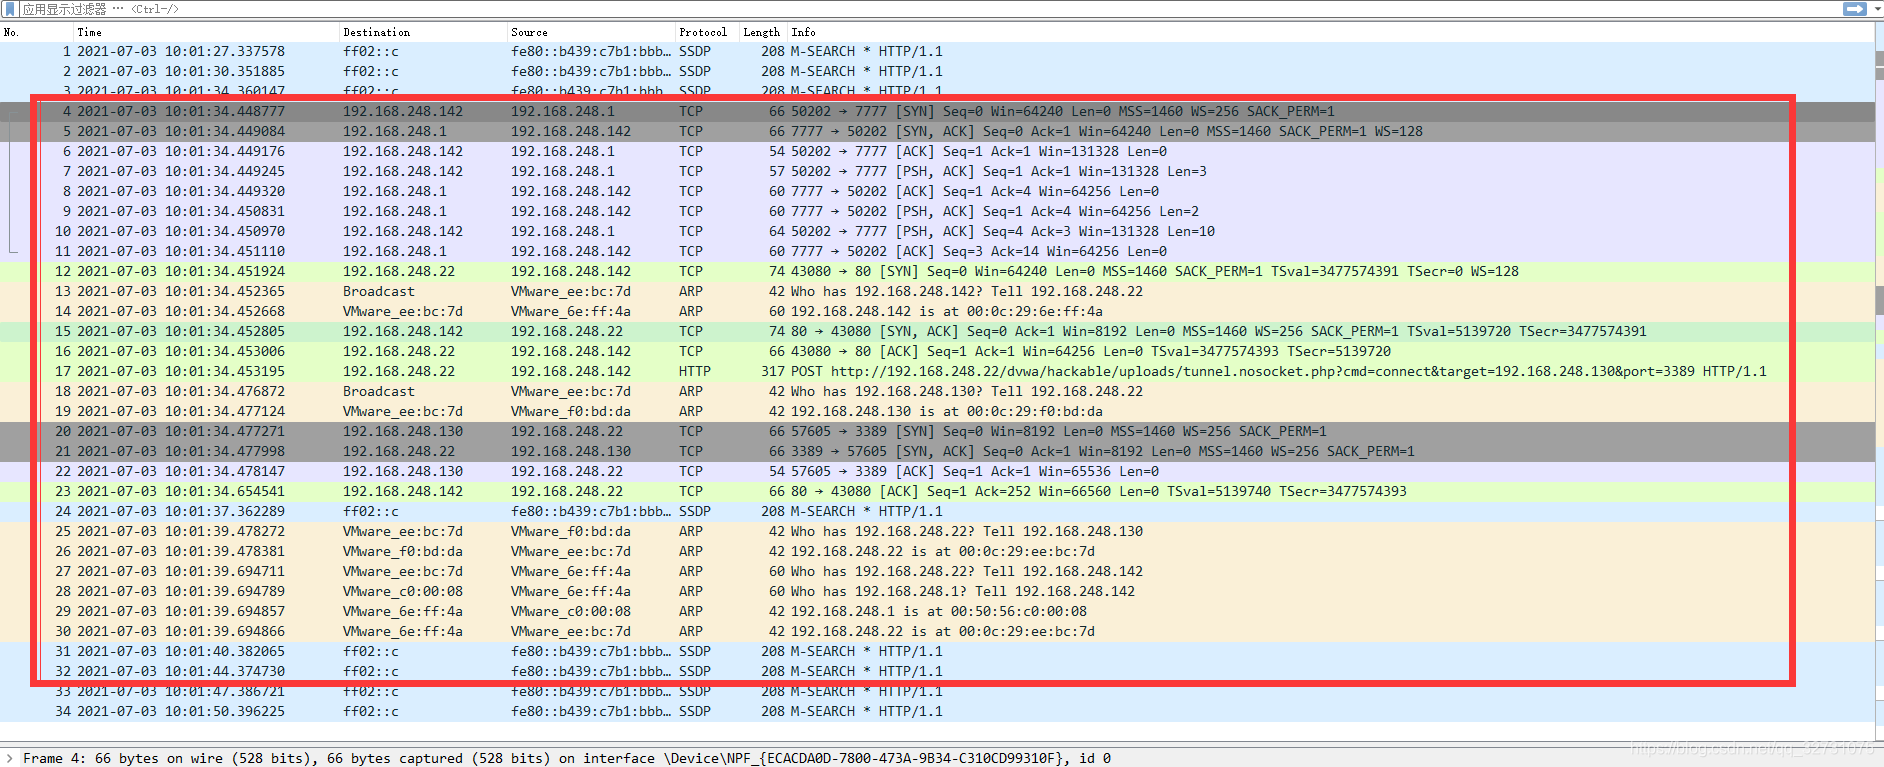The width and height of the screenshot is (1884, 767).
Task: Sort by the Protocol column header
Action: tap(707, 32)
